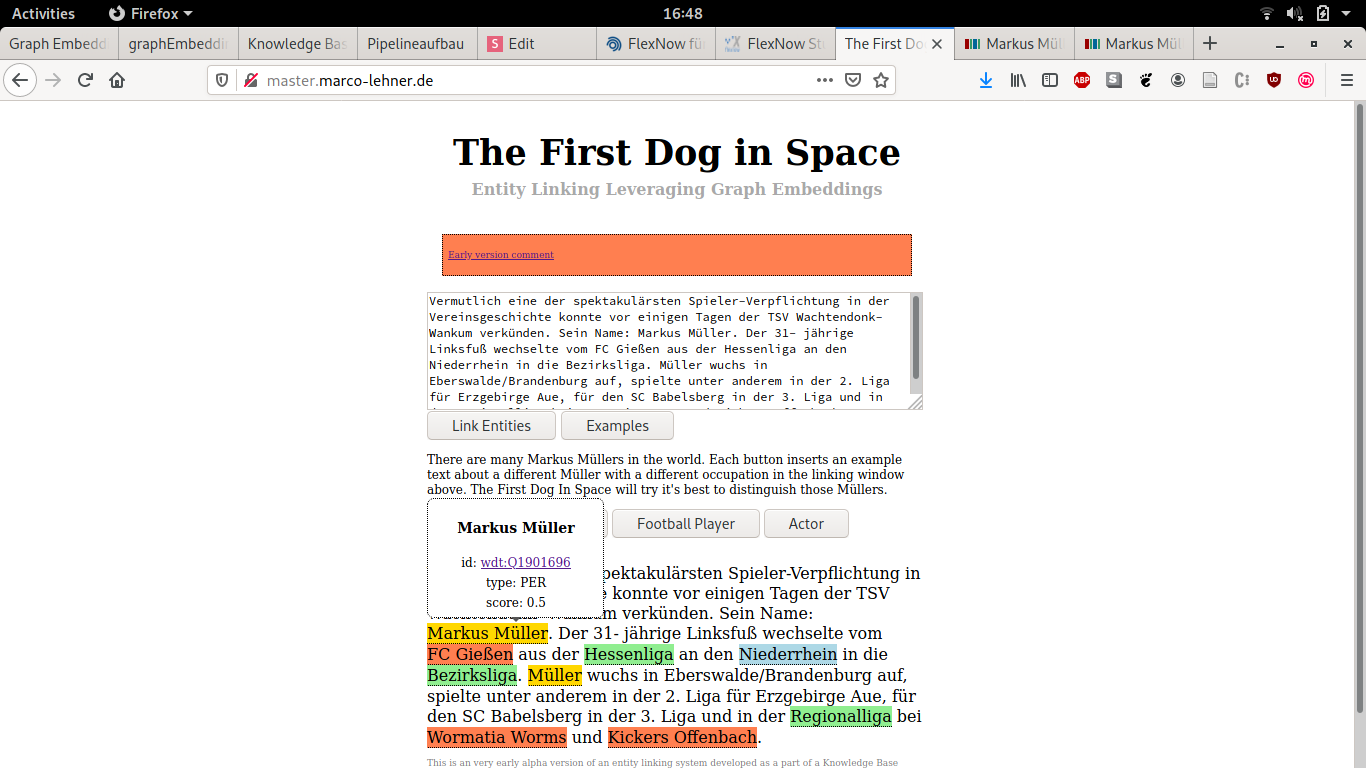Switch to Graph Embedd tab
Screen dimensions: 1366x768
(x=59, y=43)
